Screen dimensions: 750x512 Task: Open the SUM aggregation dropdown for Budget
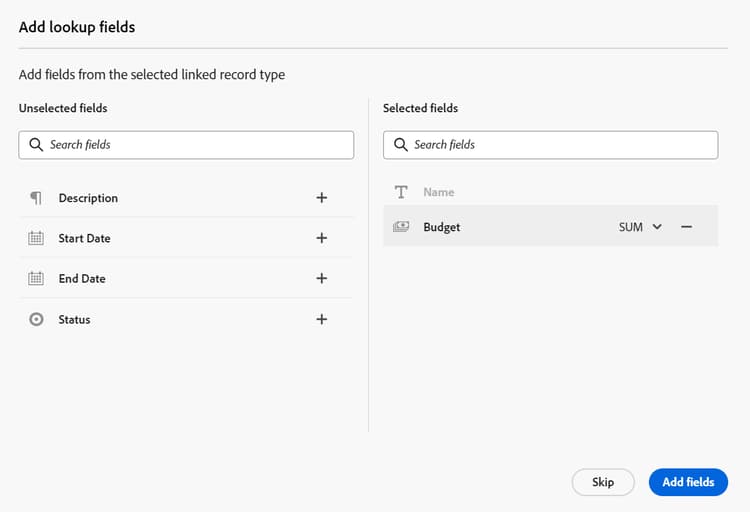(x=640, y=227)
